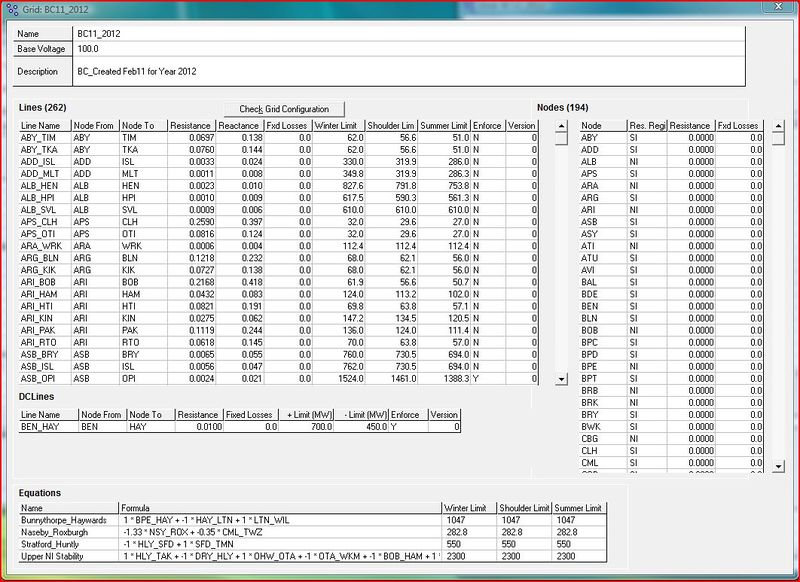This screenshot has height=582, width=800.
Task: Click the Formula column header in Equations
Action: [x=280, y=508]
